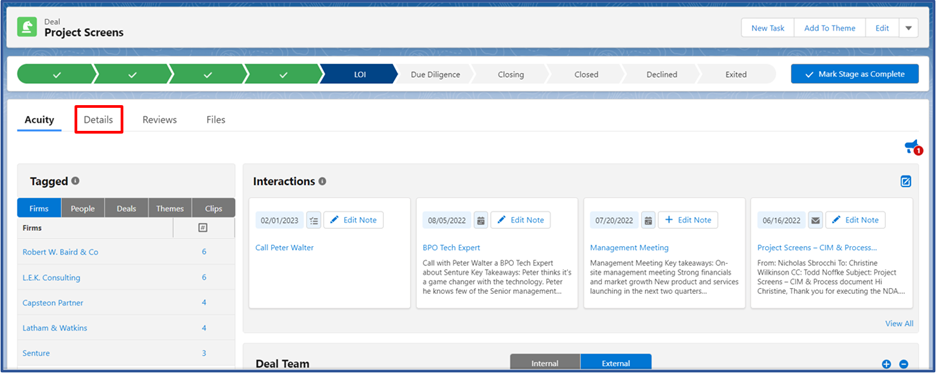Select the Closed stage
The height and width of the screenshot is (373, 936).
coord(586,75)
